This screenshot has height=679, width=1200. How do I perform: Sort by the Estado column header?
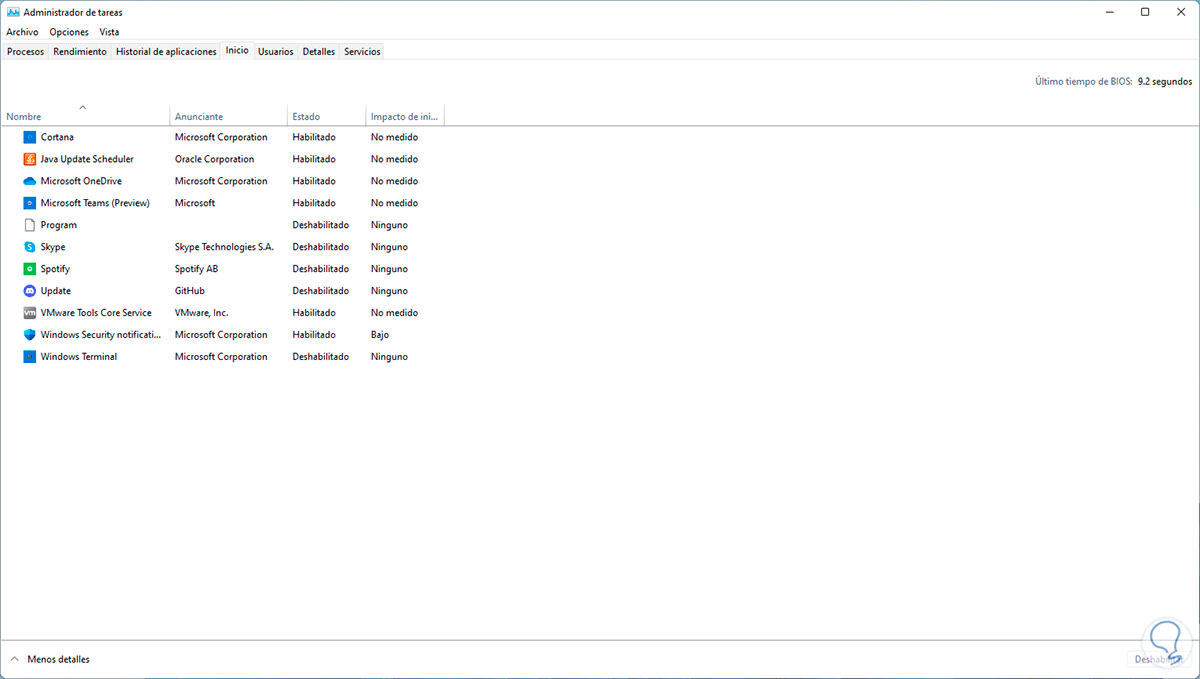coord(327,116)
